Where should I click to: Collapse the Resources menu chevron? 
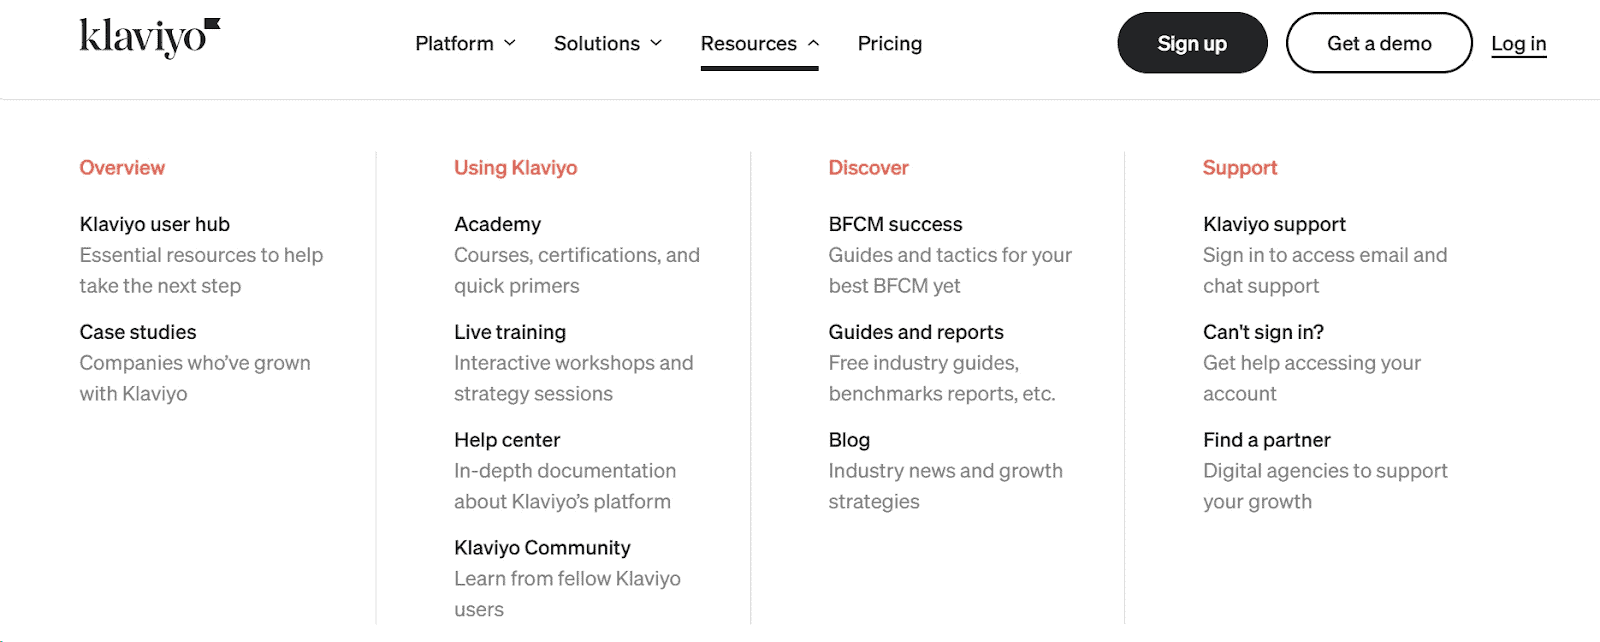[x=813, y=43]
